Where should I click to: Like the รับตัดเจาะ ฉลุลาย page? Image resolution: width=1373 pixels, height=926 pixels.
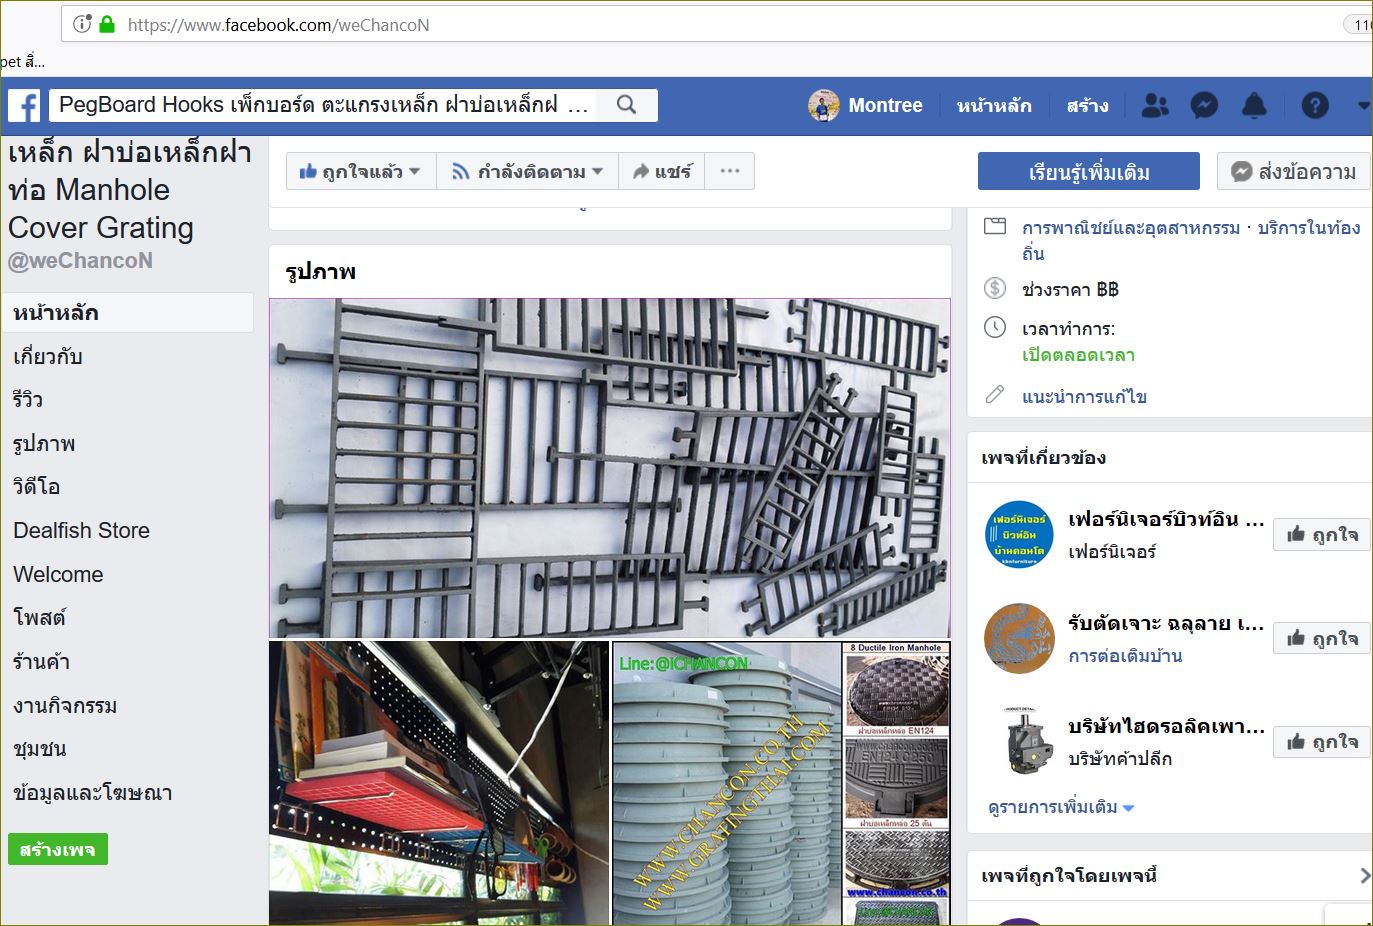pyautogui.click(x=1321, y=638)
